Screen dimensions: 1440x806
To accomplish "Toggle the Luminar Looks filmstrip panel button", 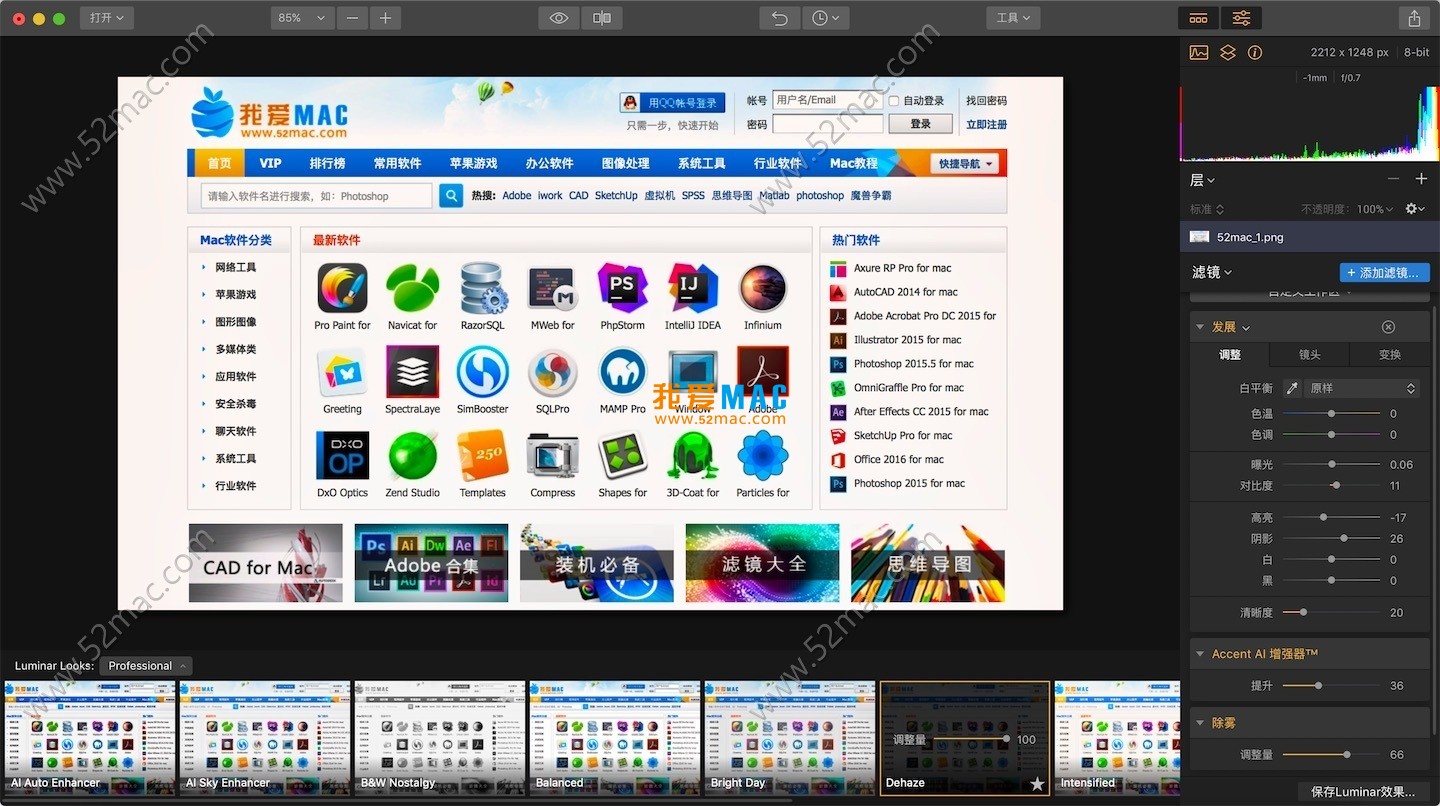I will (x=1198, y=18).
